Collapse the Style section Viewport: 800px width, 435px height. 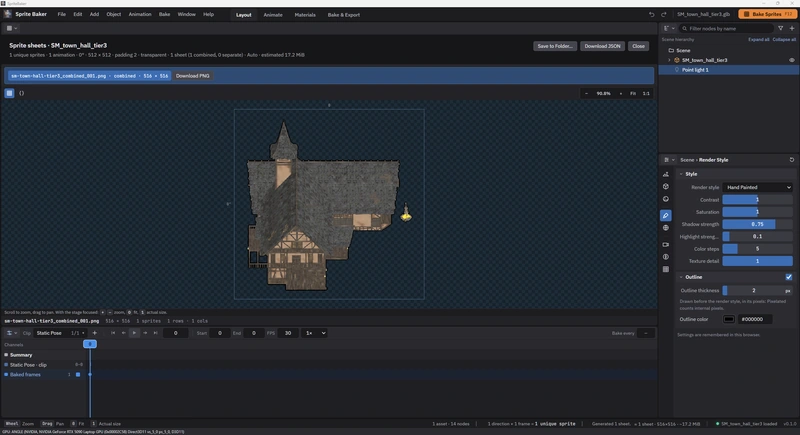[x=681, y=174]
